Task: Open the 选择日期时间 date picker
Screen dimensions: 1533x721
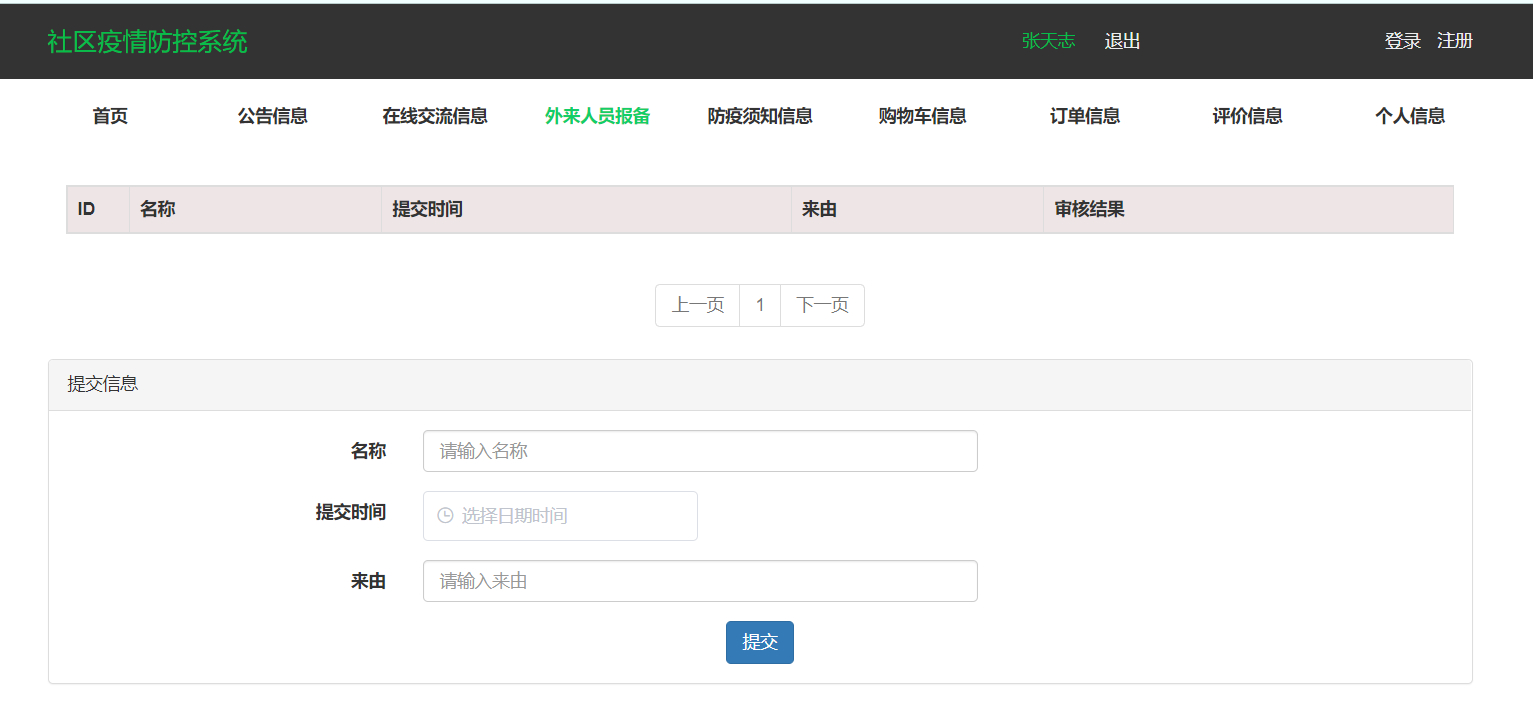Action: tap(560, 516)
